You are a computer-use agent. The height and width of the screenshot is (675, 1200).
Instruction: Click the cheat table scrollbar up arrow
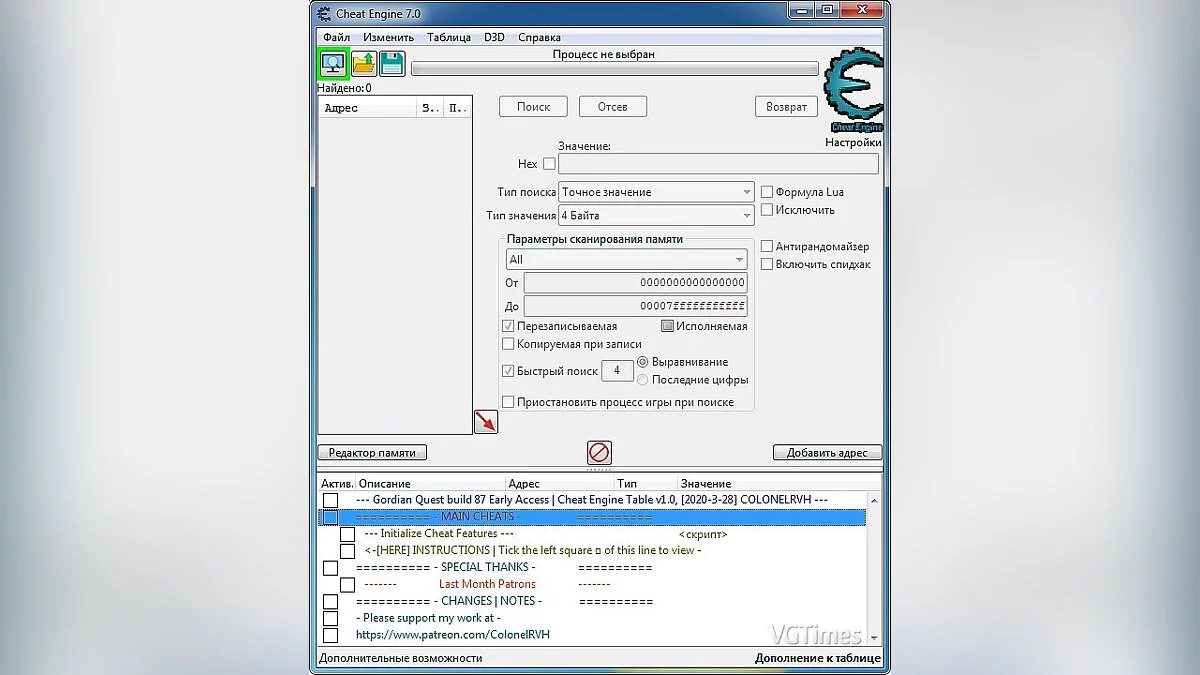(x=875, y=499)
